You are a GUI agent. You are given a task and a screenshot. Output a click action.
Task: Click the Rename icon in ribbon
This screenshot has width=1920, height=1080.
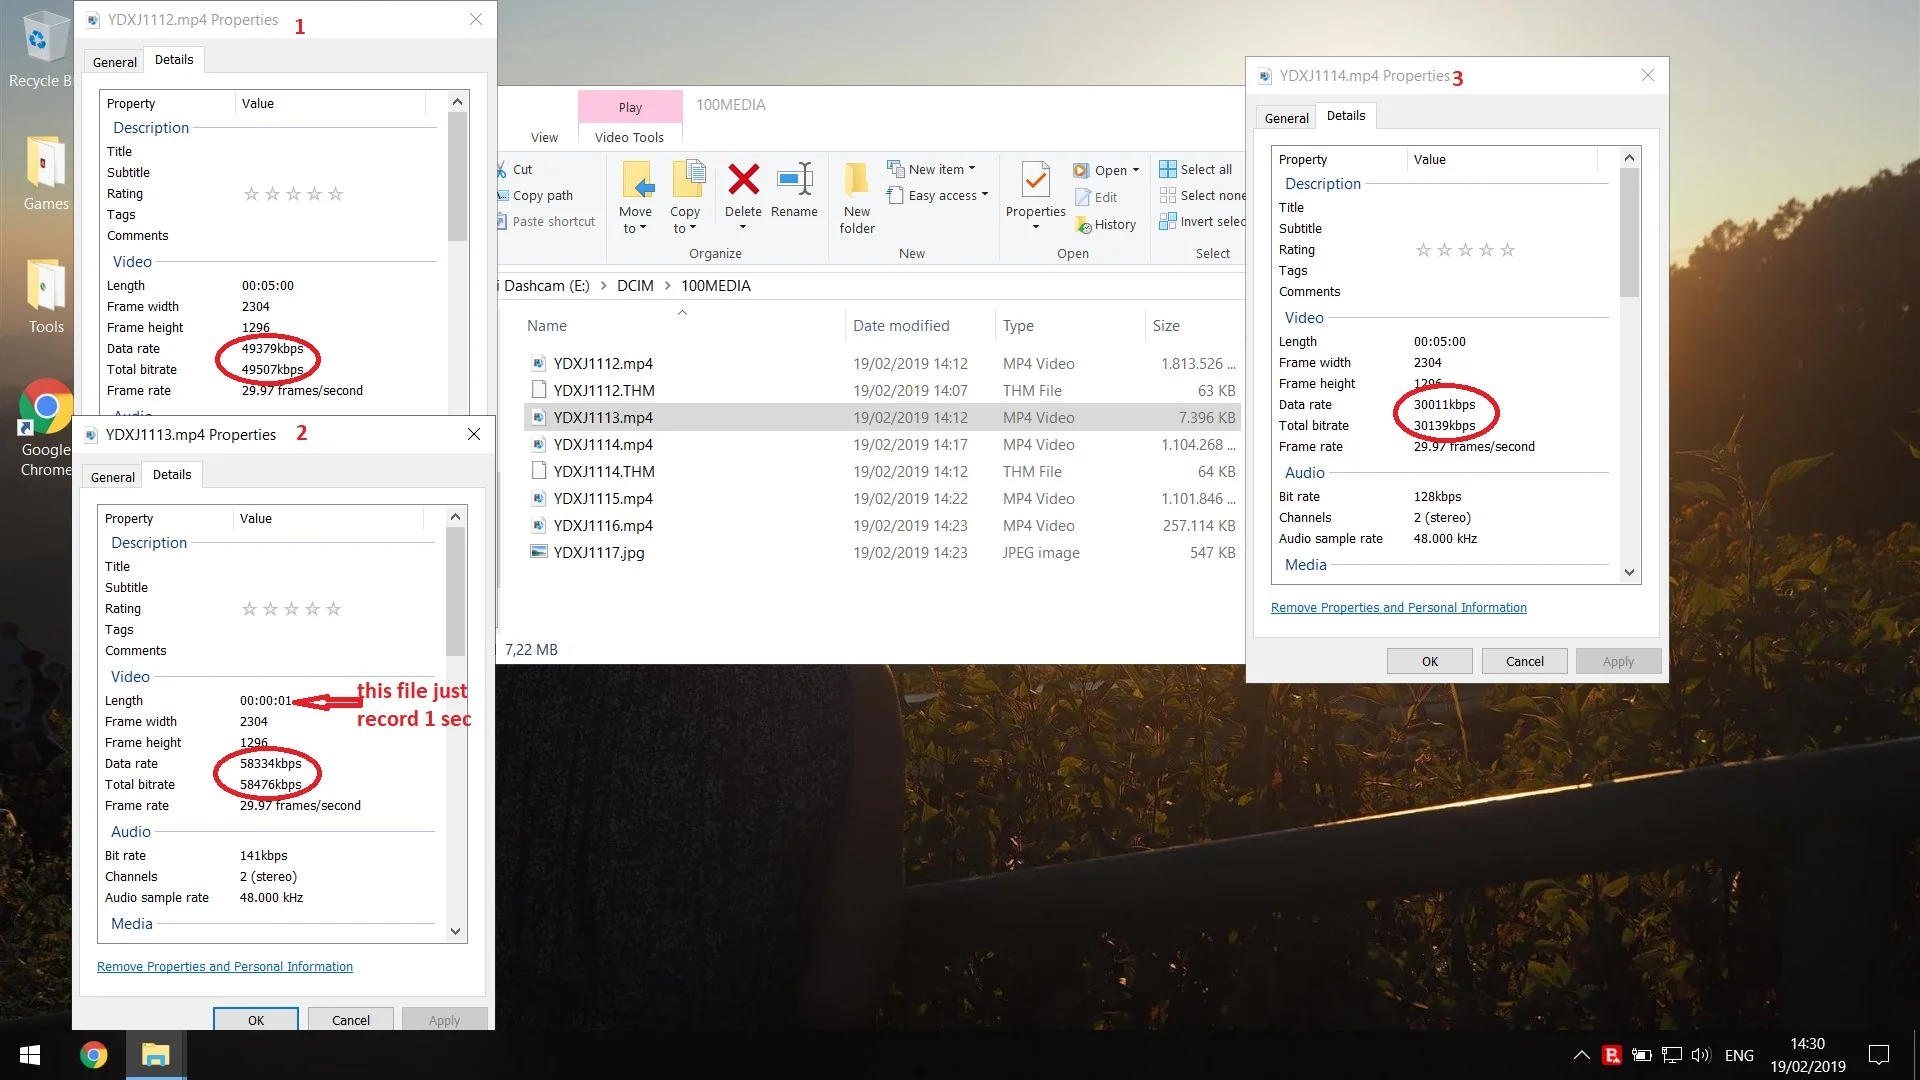795,180
